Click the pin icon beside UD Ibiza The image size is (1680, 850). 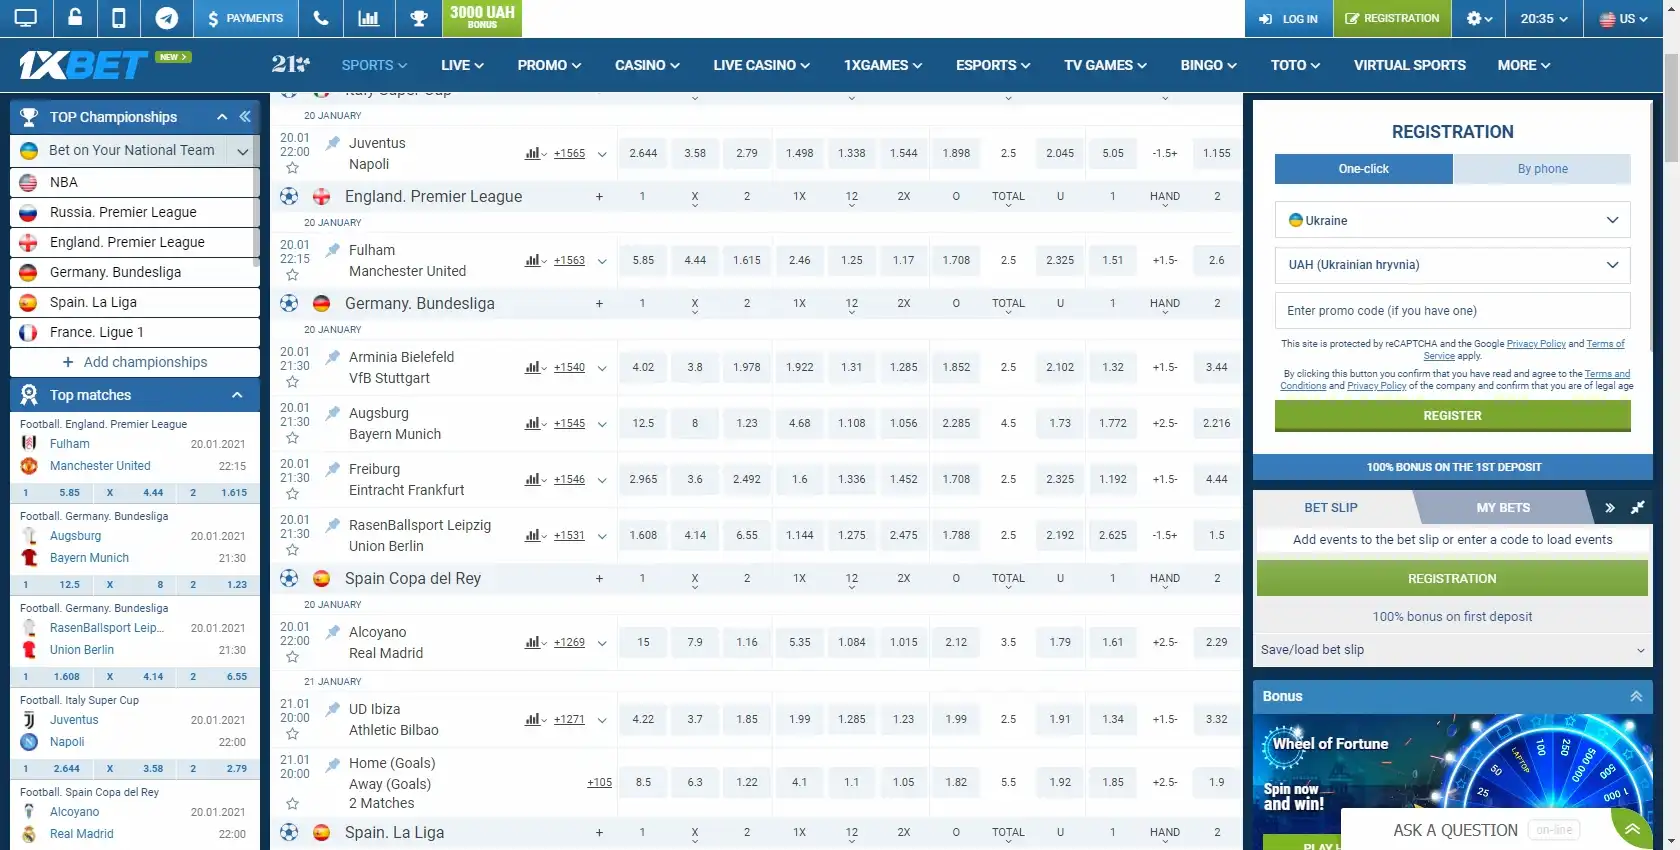[x=333, y=709]
